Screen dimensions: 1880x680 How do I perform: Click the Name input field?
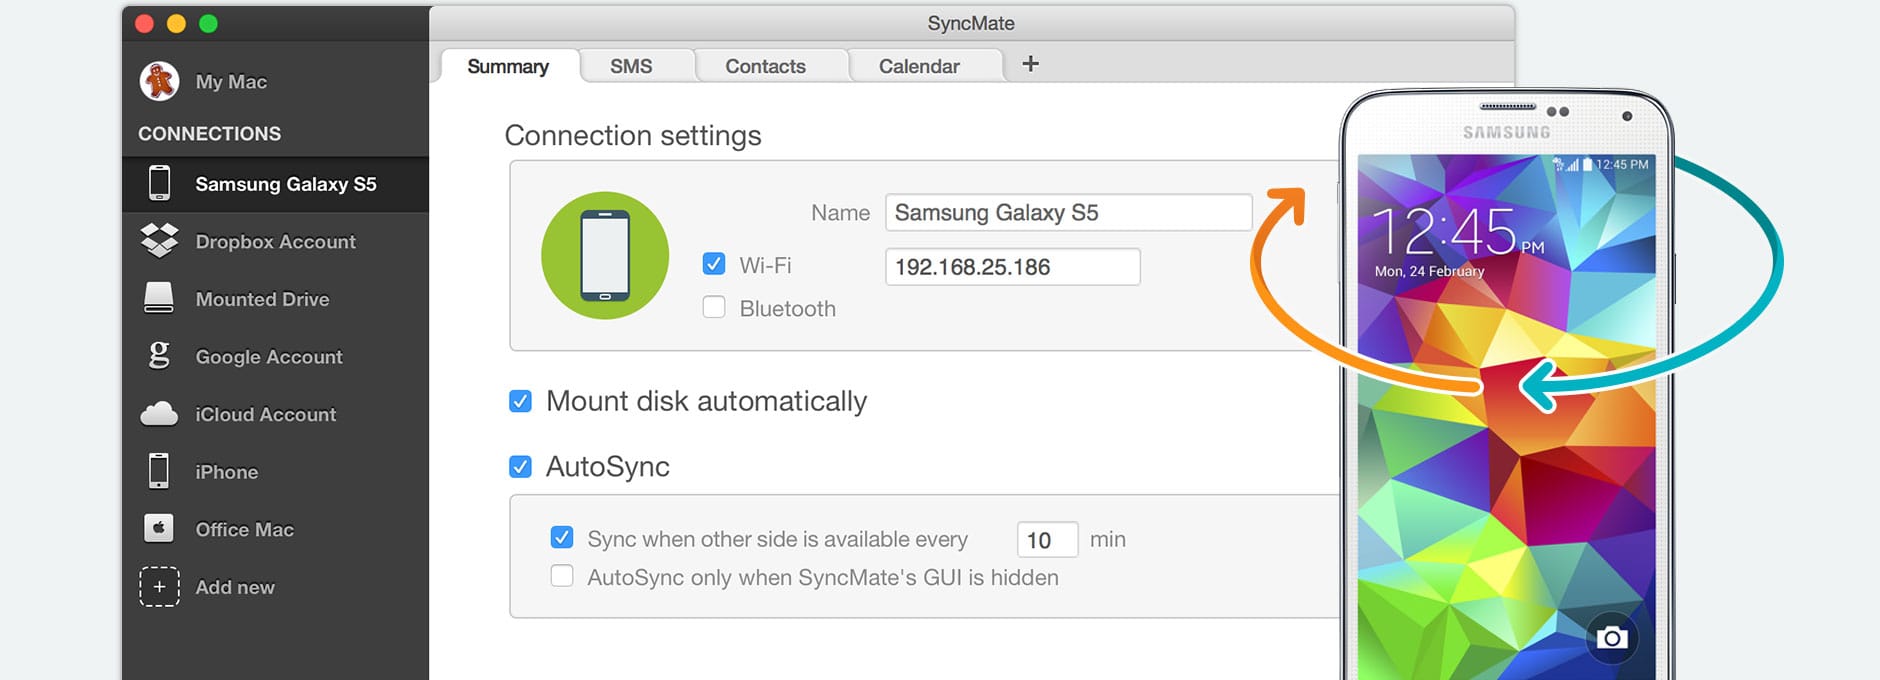point(1069,212)
